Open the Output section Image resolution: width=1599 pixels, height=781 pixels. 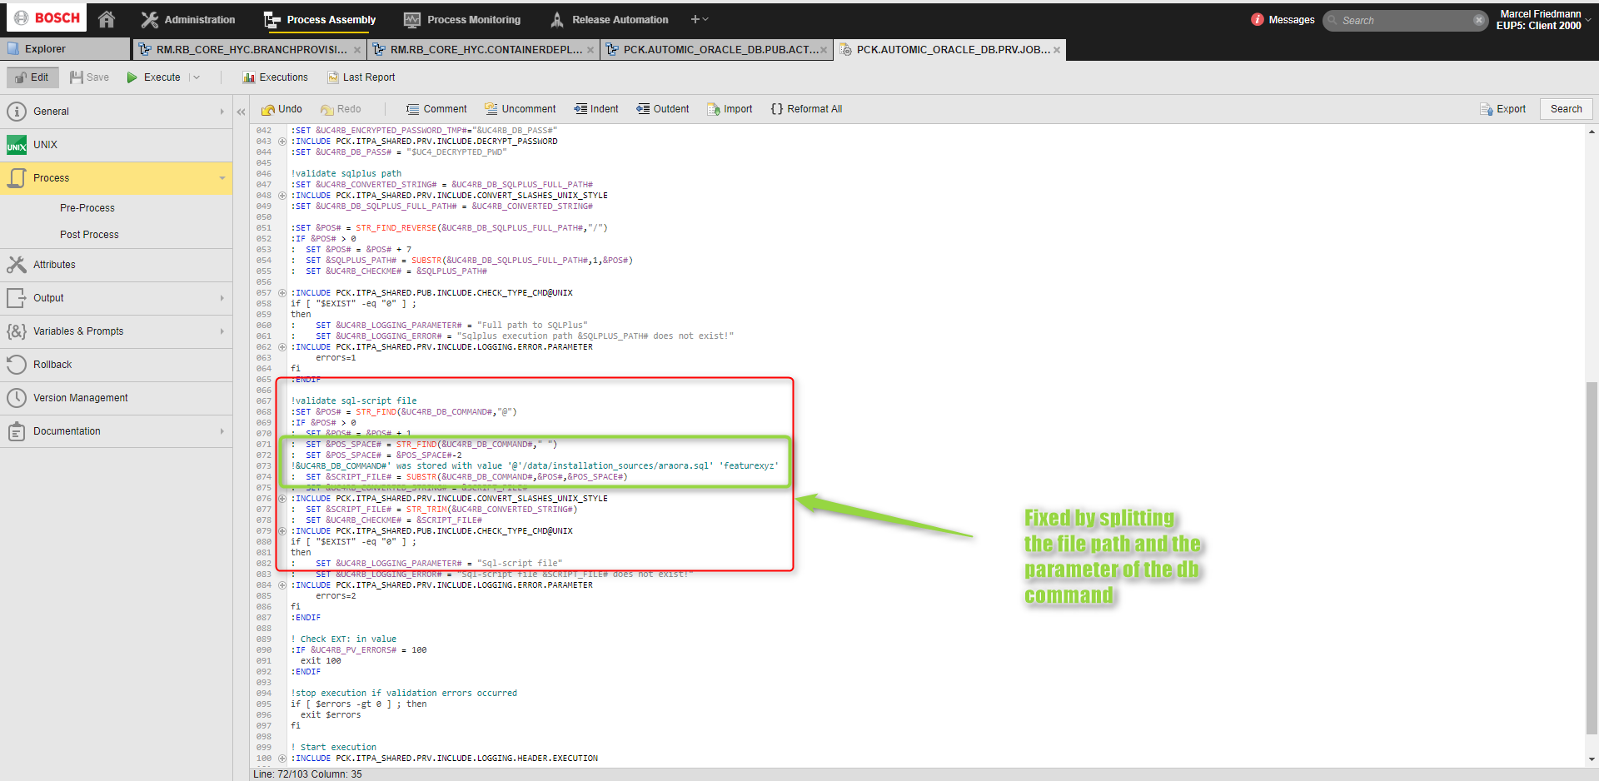[116, 298]
